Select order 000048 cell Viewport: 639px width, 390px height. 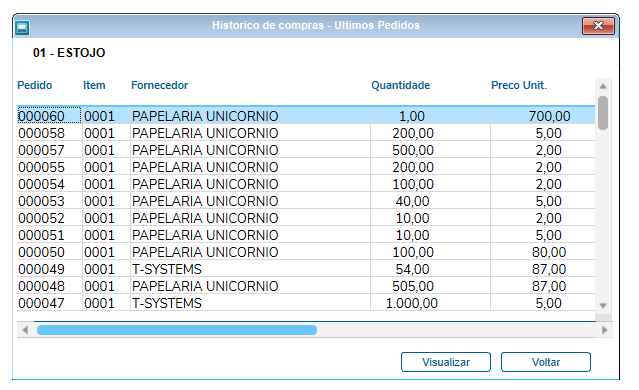49,286
